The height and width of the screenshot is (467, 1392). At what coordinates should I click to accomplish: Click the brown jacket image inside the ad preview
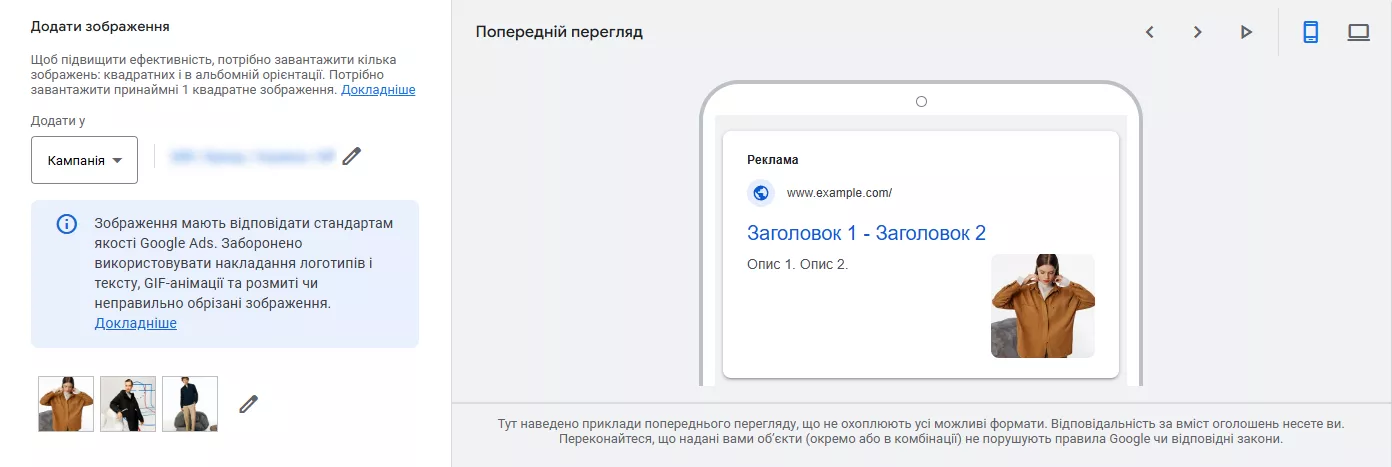[1042, 306]
